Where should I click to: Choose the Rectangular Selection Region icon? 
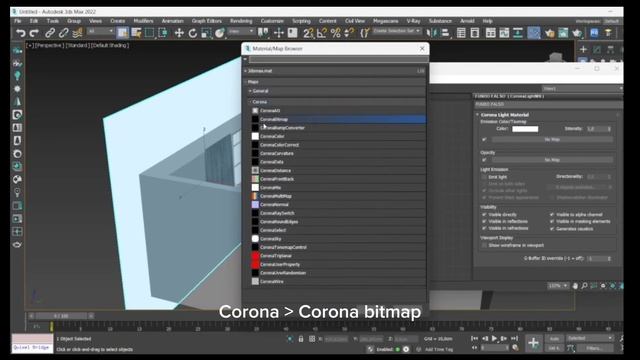tap(149, 33)
